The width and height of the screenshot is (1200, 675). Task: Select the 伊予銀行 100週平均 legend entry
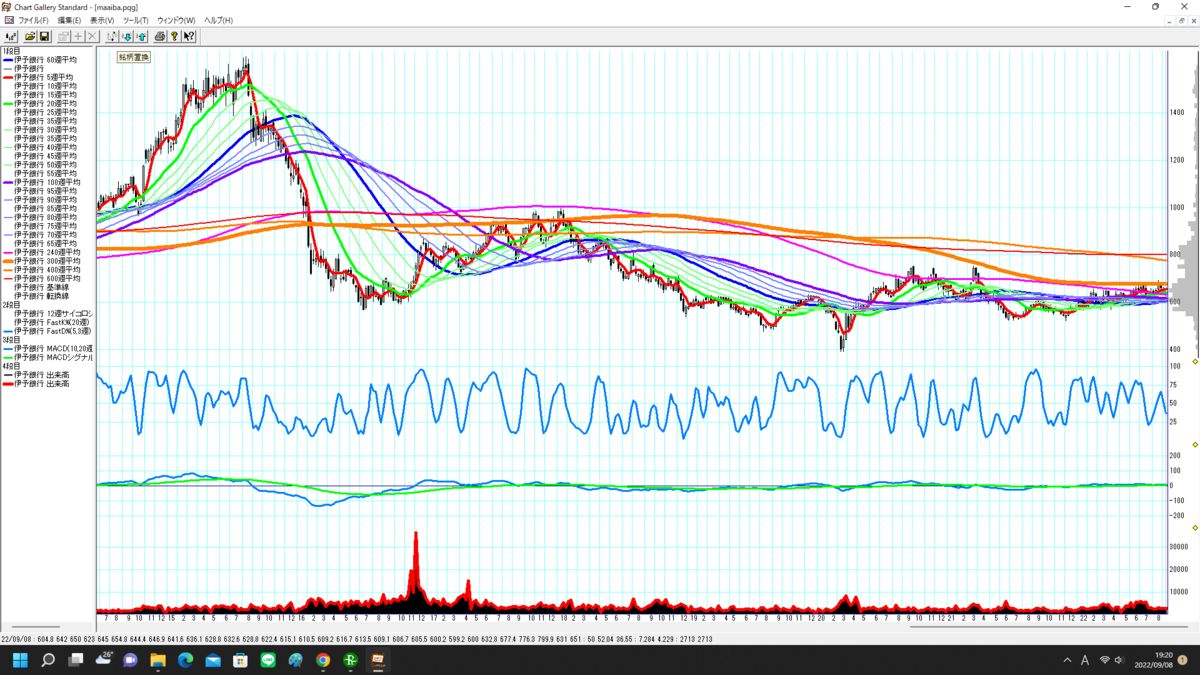coord(47,182)
